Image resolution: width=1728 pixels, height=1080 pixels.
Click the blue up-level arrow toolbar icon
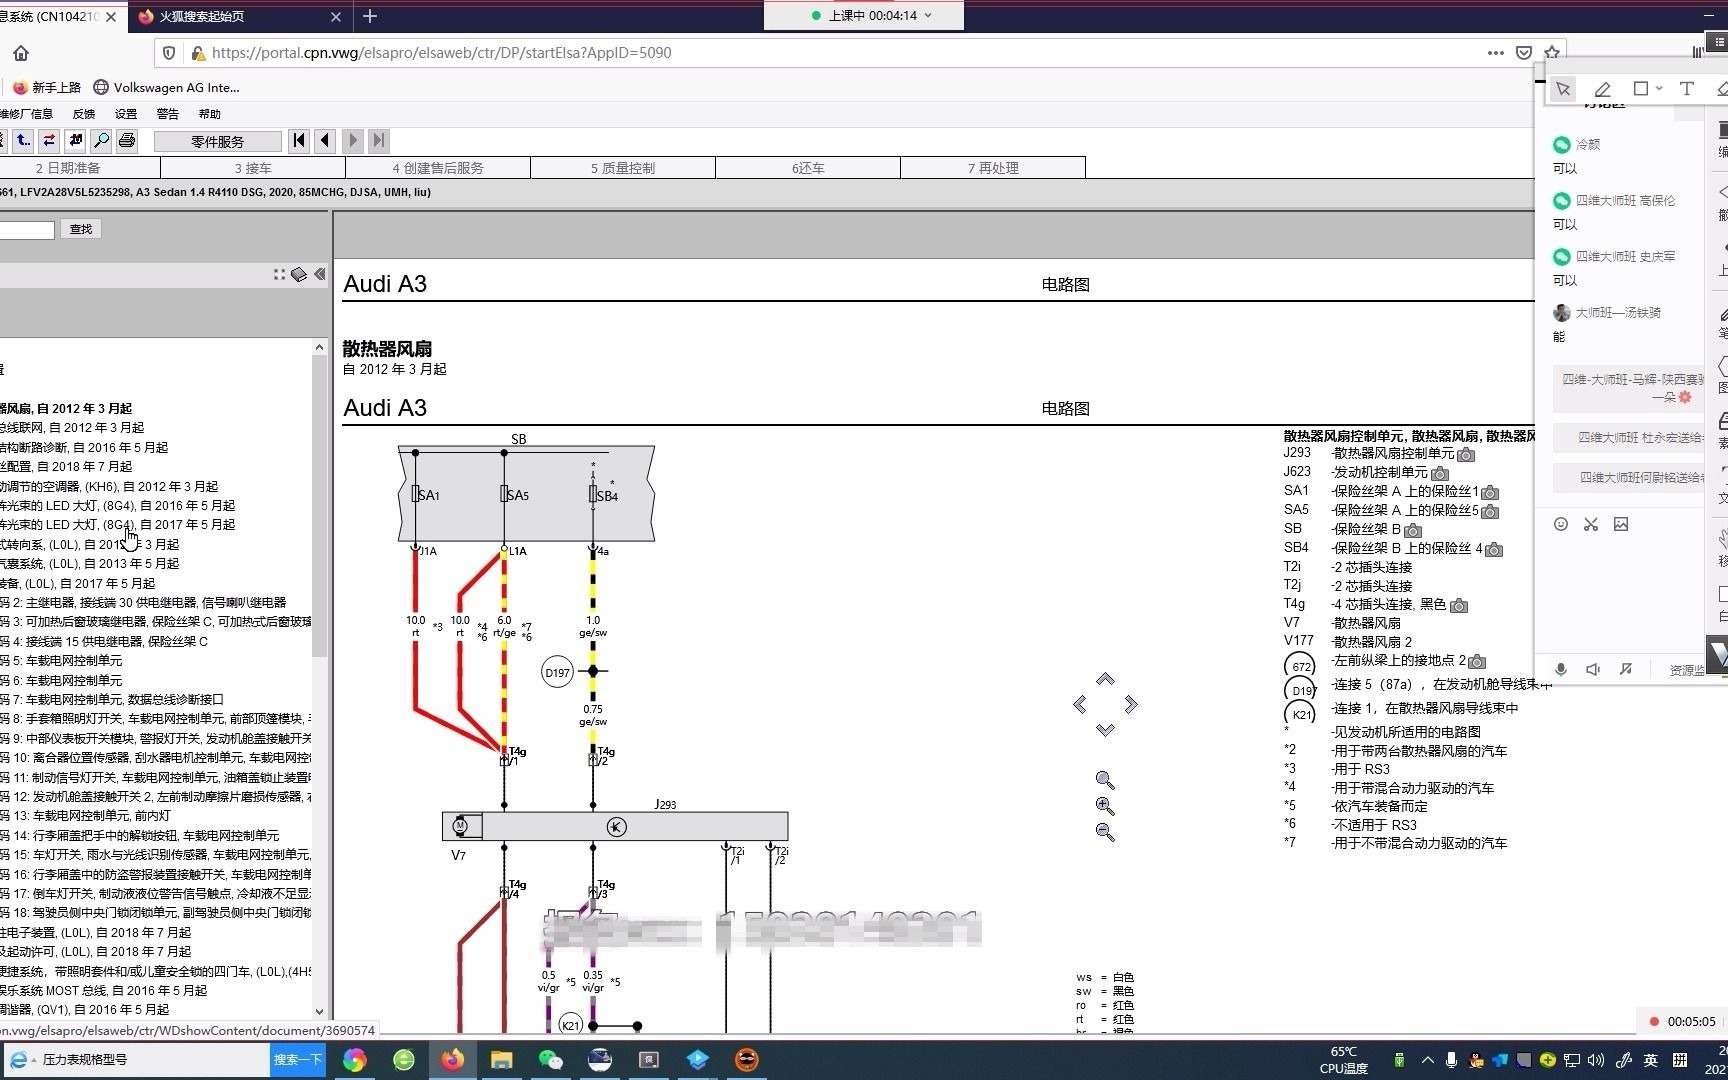tap(23, 141)
